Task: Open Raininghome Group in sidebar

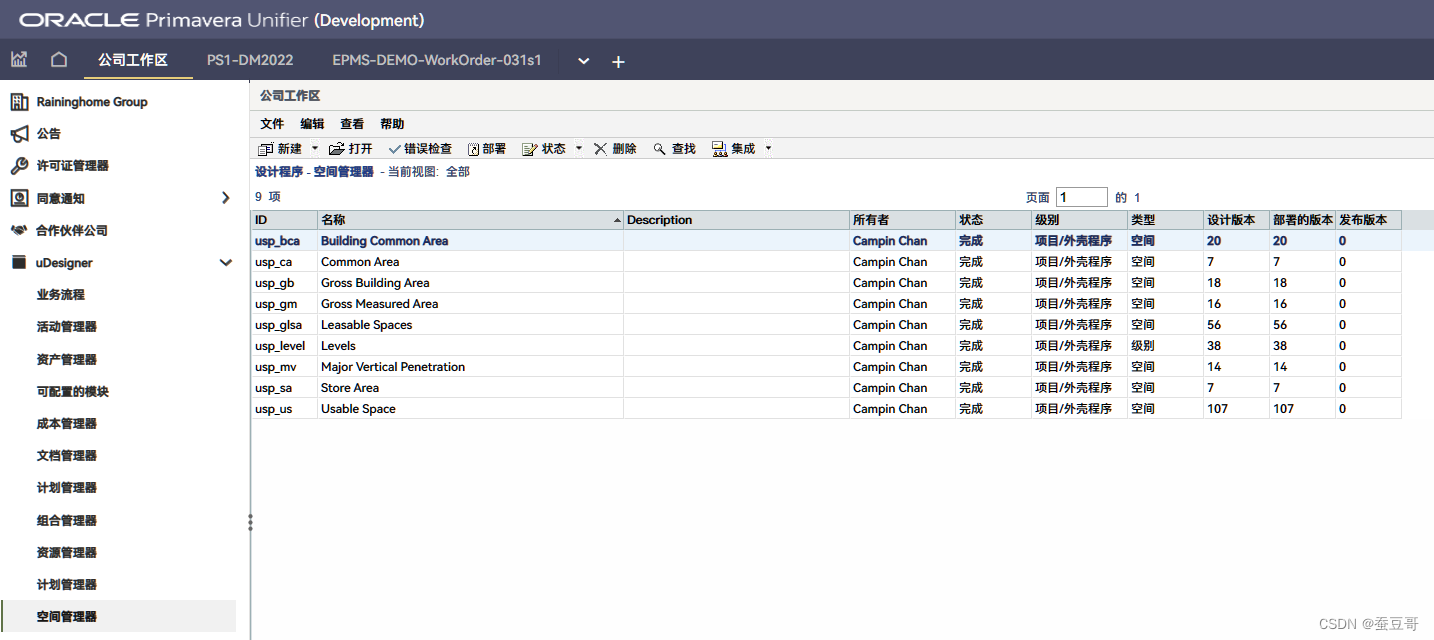Action: [x=92, y=102]
